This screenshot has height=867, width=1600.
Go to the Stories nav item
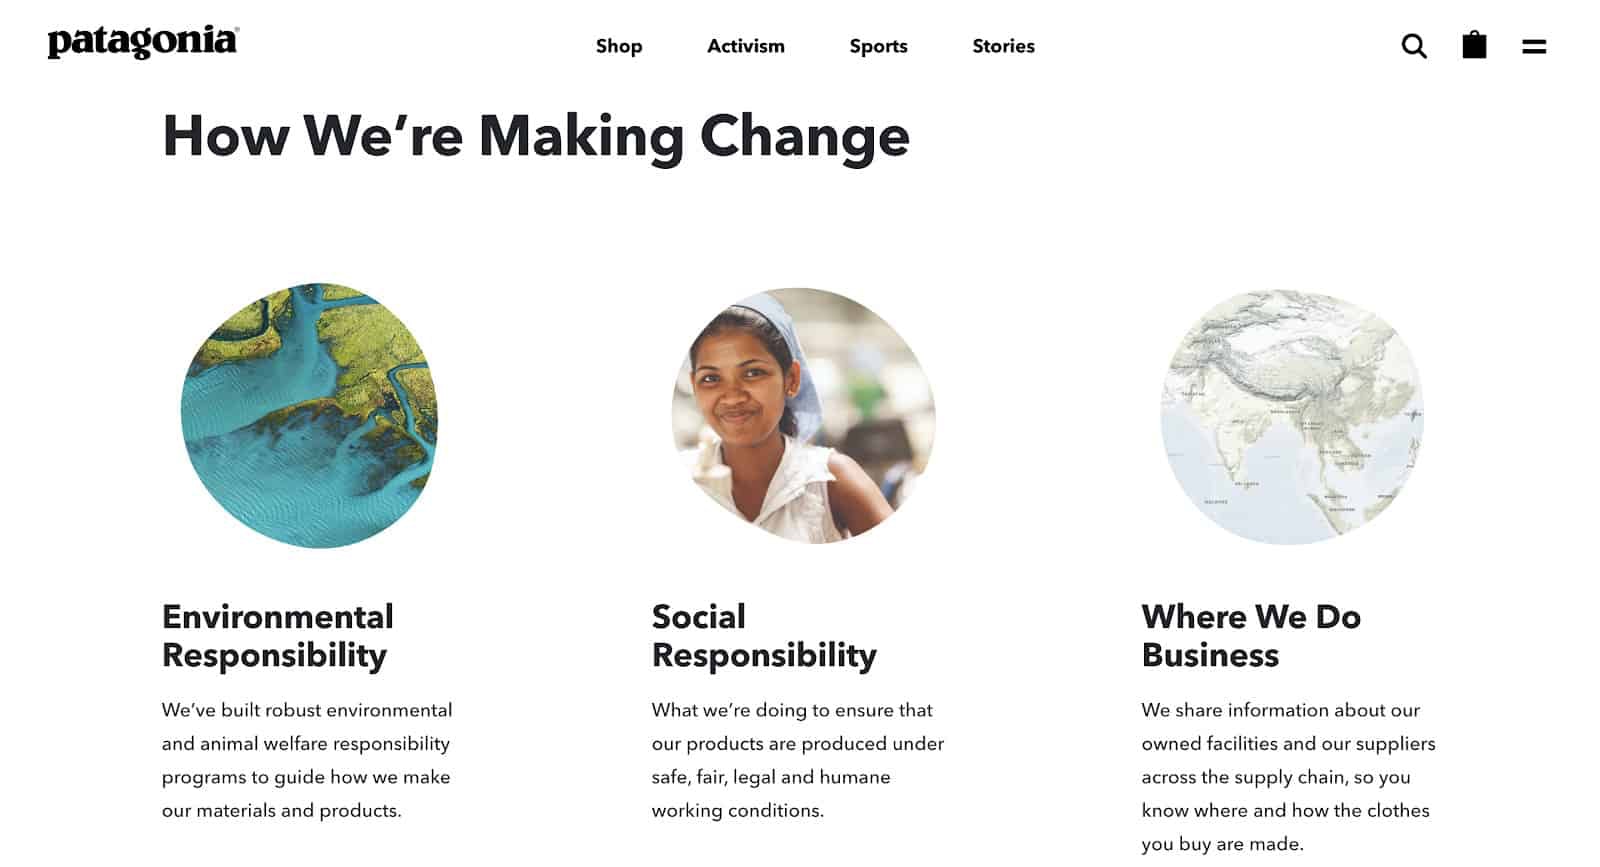click(1003, 46)
